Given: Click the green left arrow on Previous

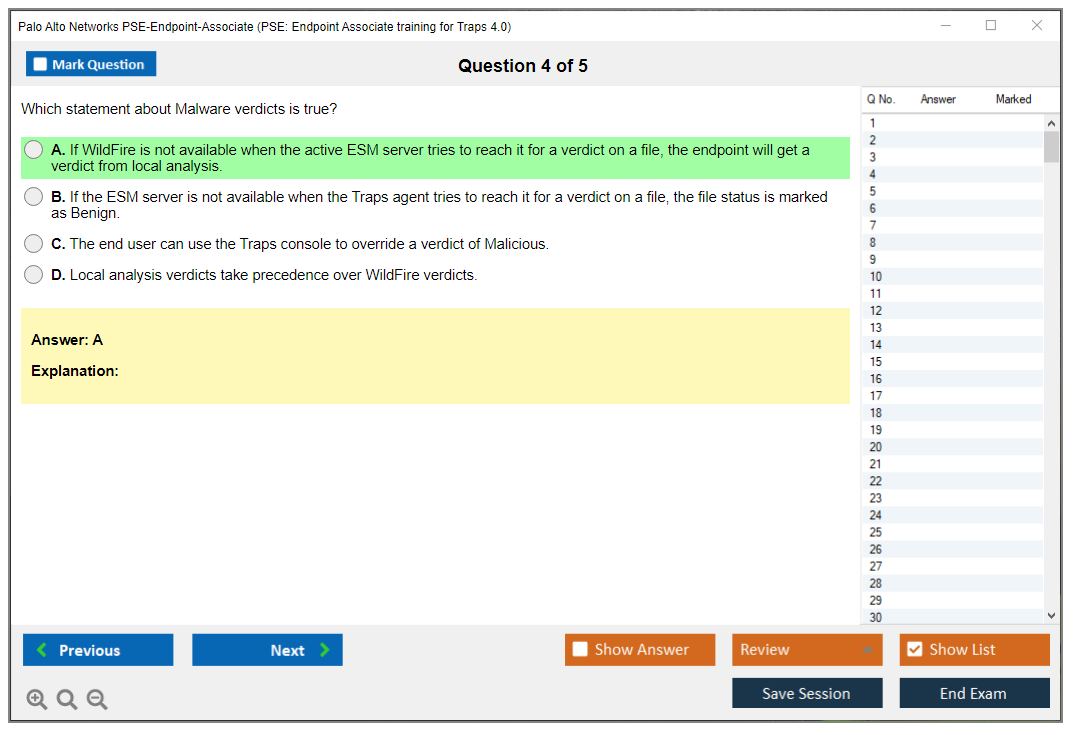Looking at the screenshot, I should coord(42,650).
